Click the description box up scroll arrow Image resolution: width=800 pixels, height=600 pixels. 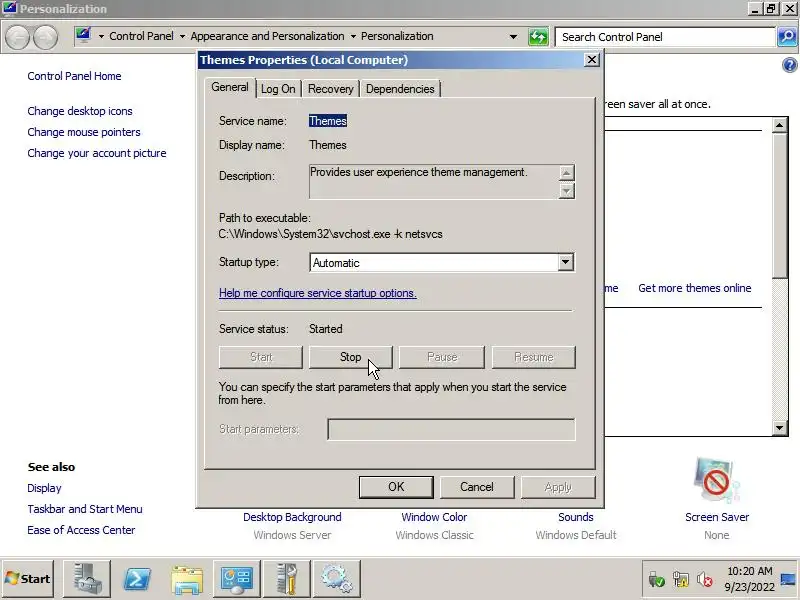coord(566,172)
